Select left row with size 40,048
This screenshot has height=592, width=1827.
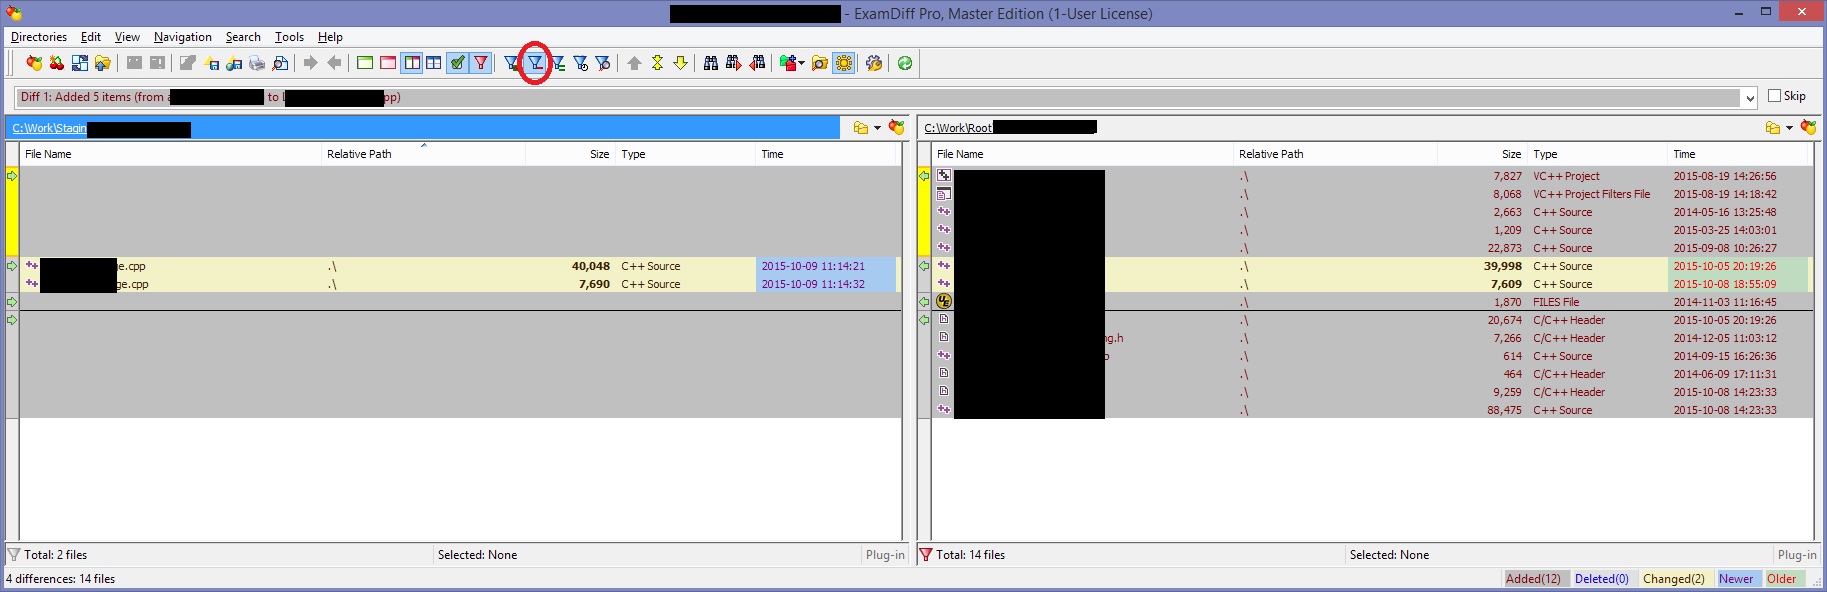pyautogui.click(x=460, y=266)
